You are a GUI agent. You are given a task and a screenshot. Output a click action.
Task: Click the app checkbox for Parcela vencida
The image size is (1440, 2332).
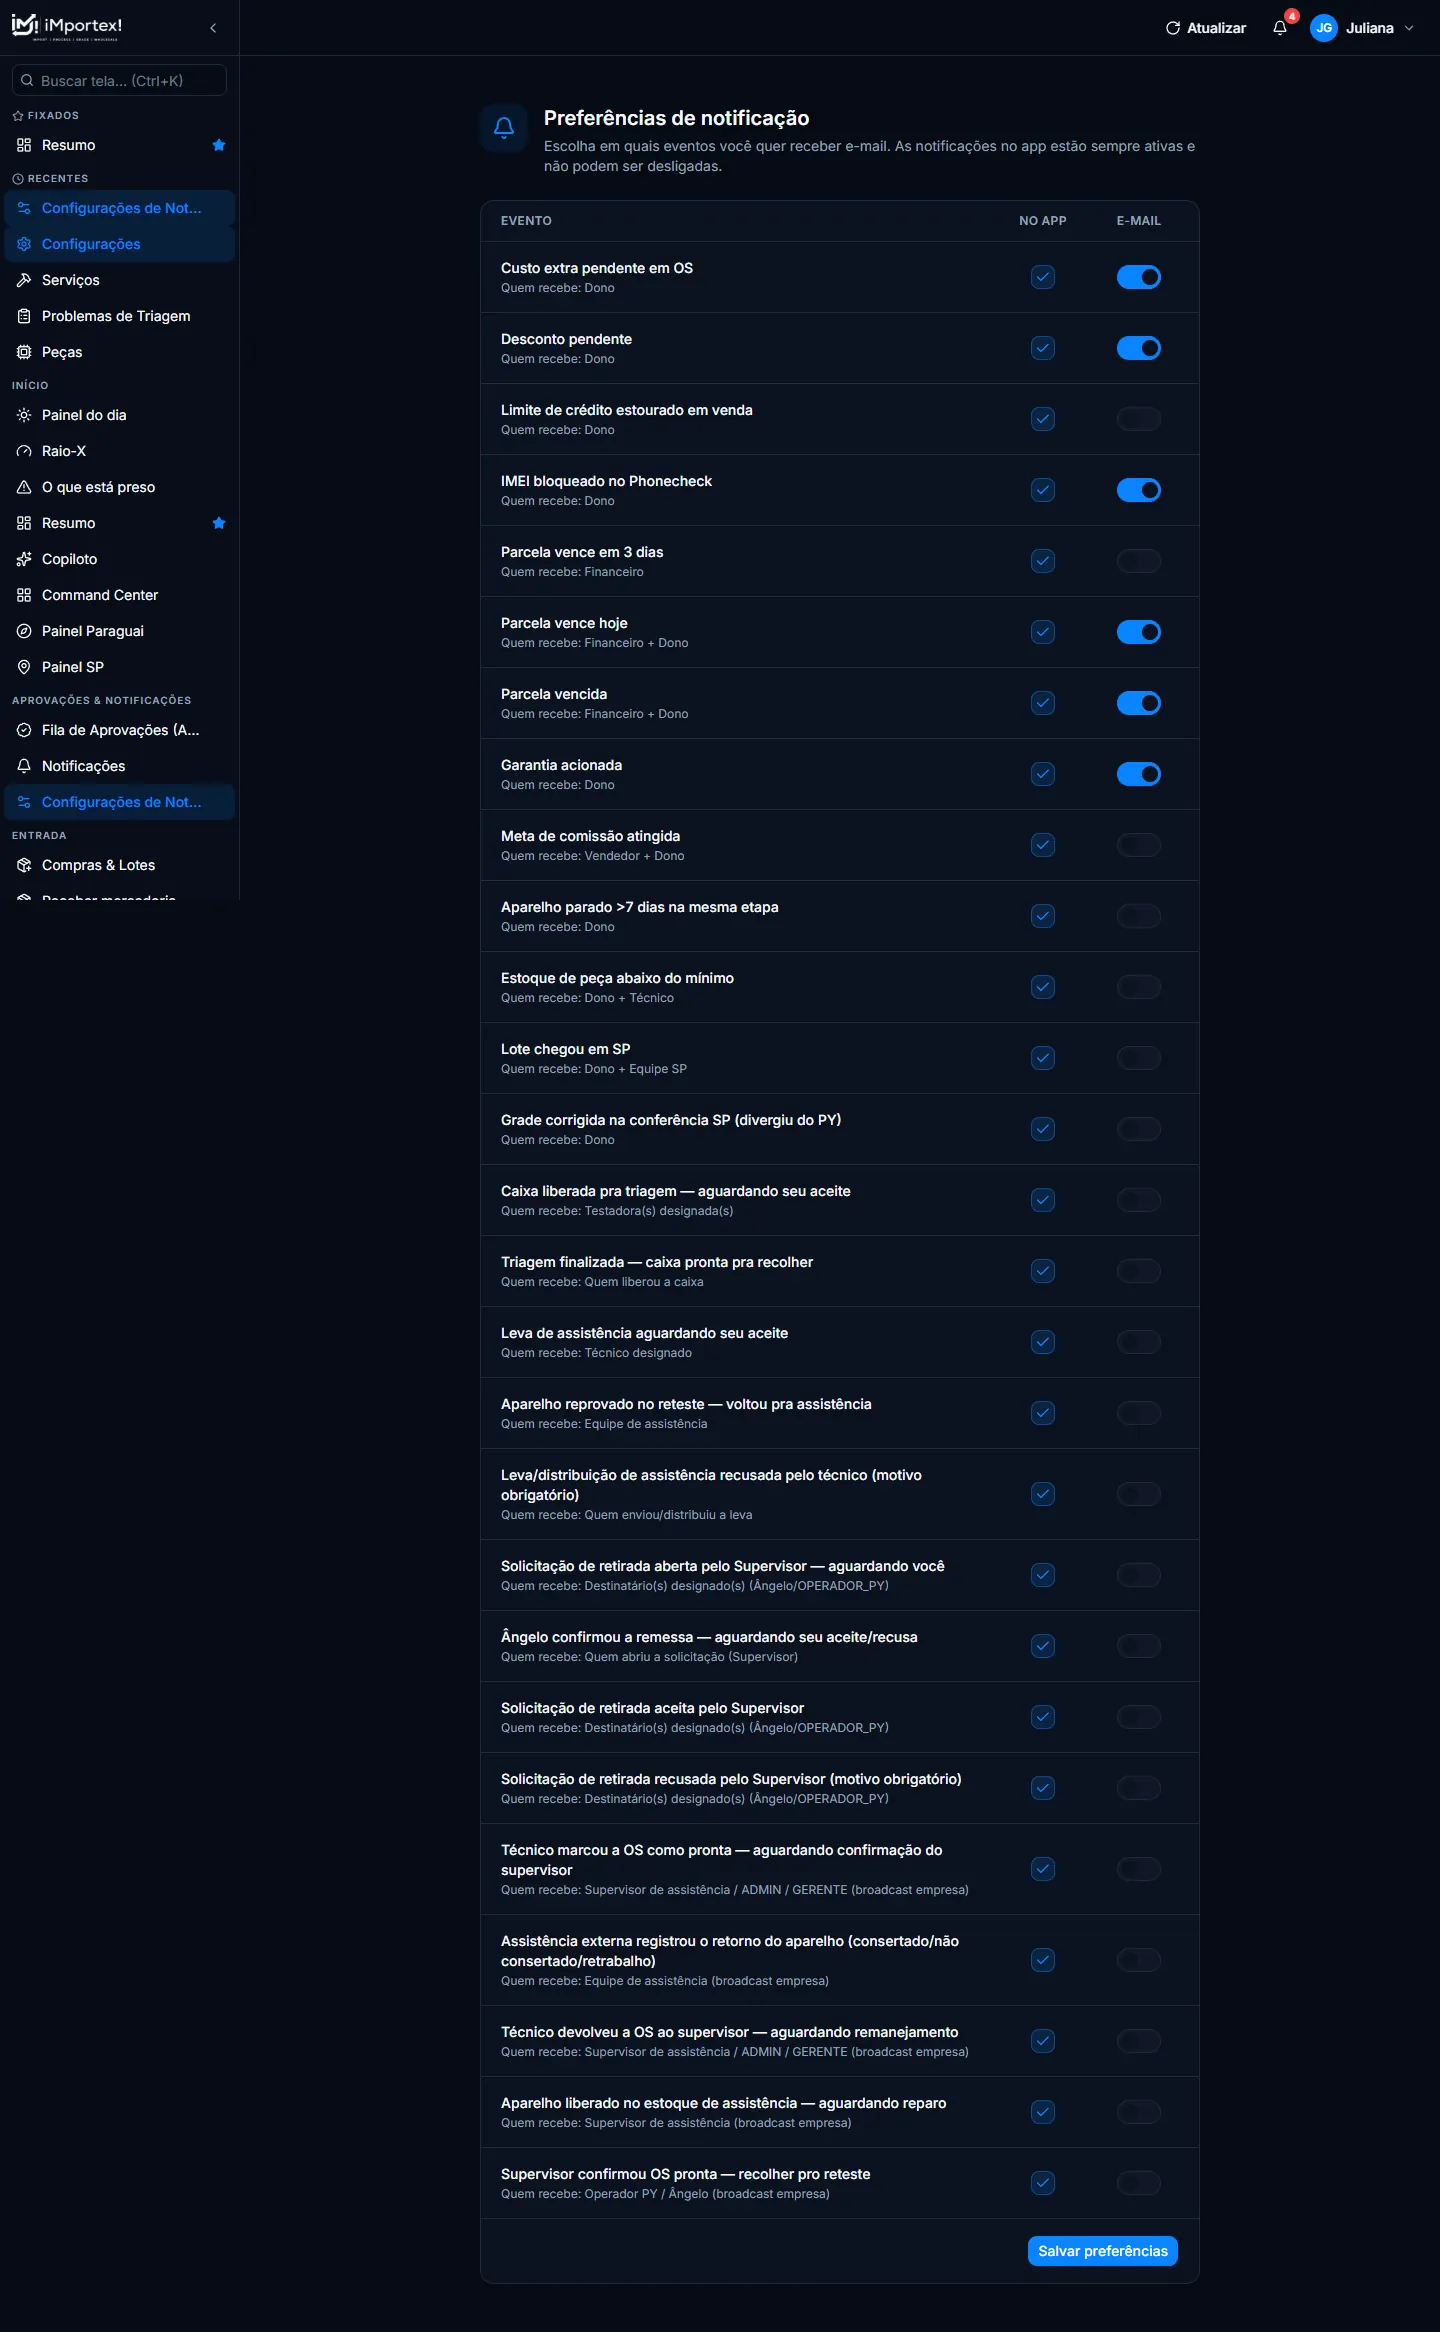click(x=1043, y=703)
